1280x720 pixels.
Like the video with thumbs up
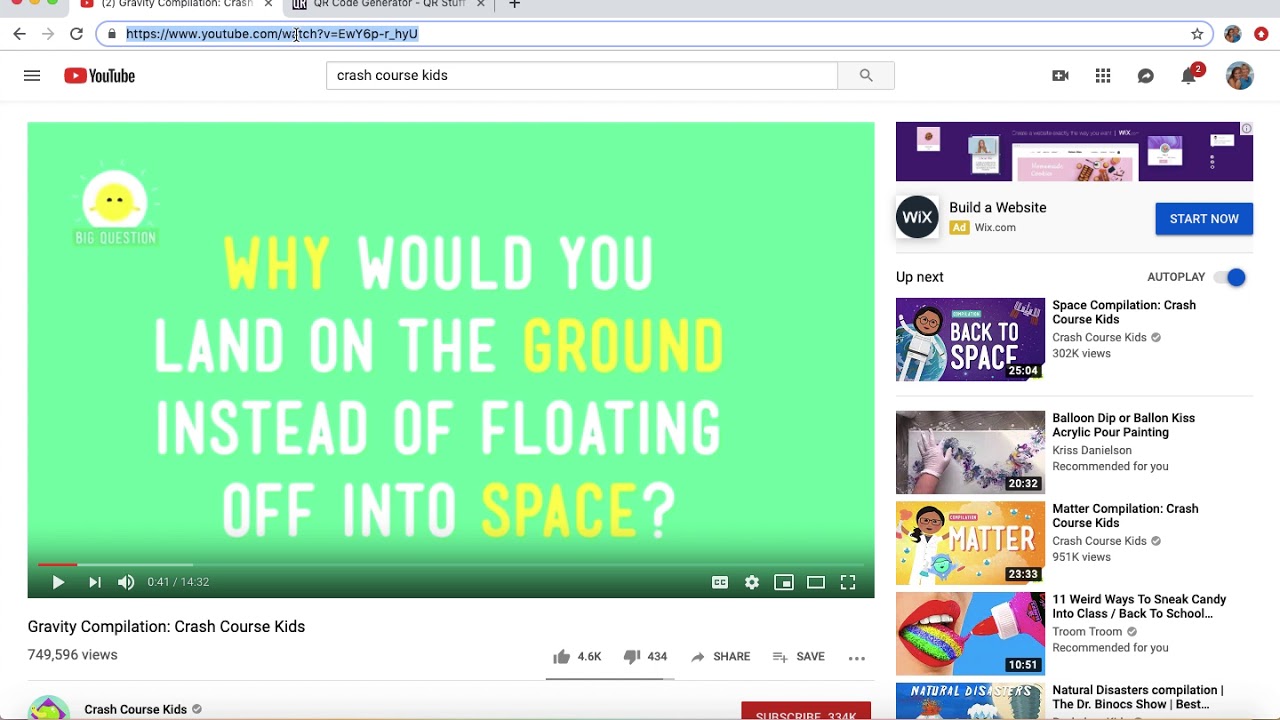[x=577, y=657]
